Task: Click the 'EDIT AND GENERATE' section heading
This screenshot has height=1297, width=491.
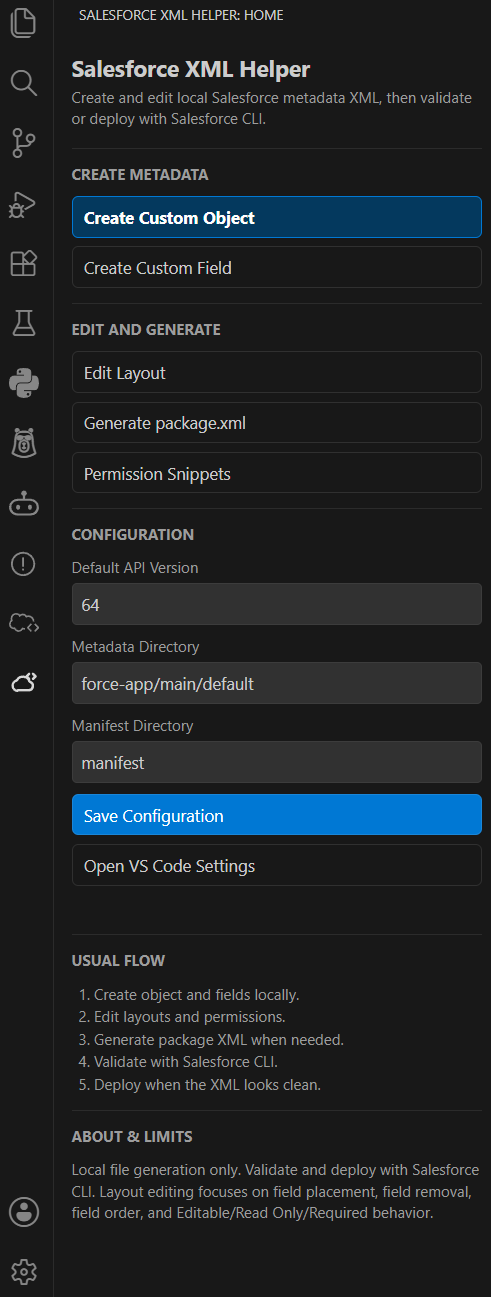Action: click(146, 330)
